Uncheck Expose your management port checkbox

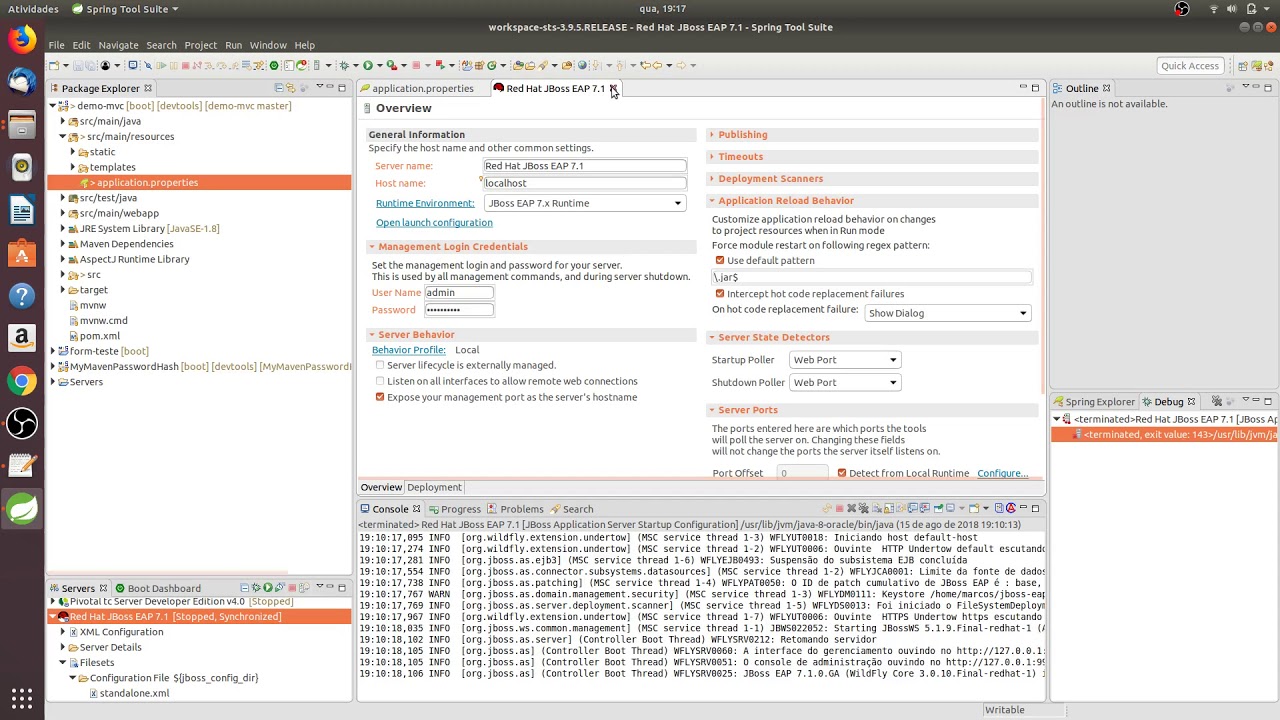380,397
